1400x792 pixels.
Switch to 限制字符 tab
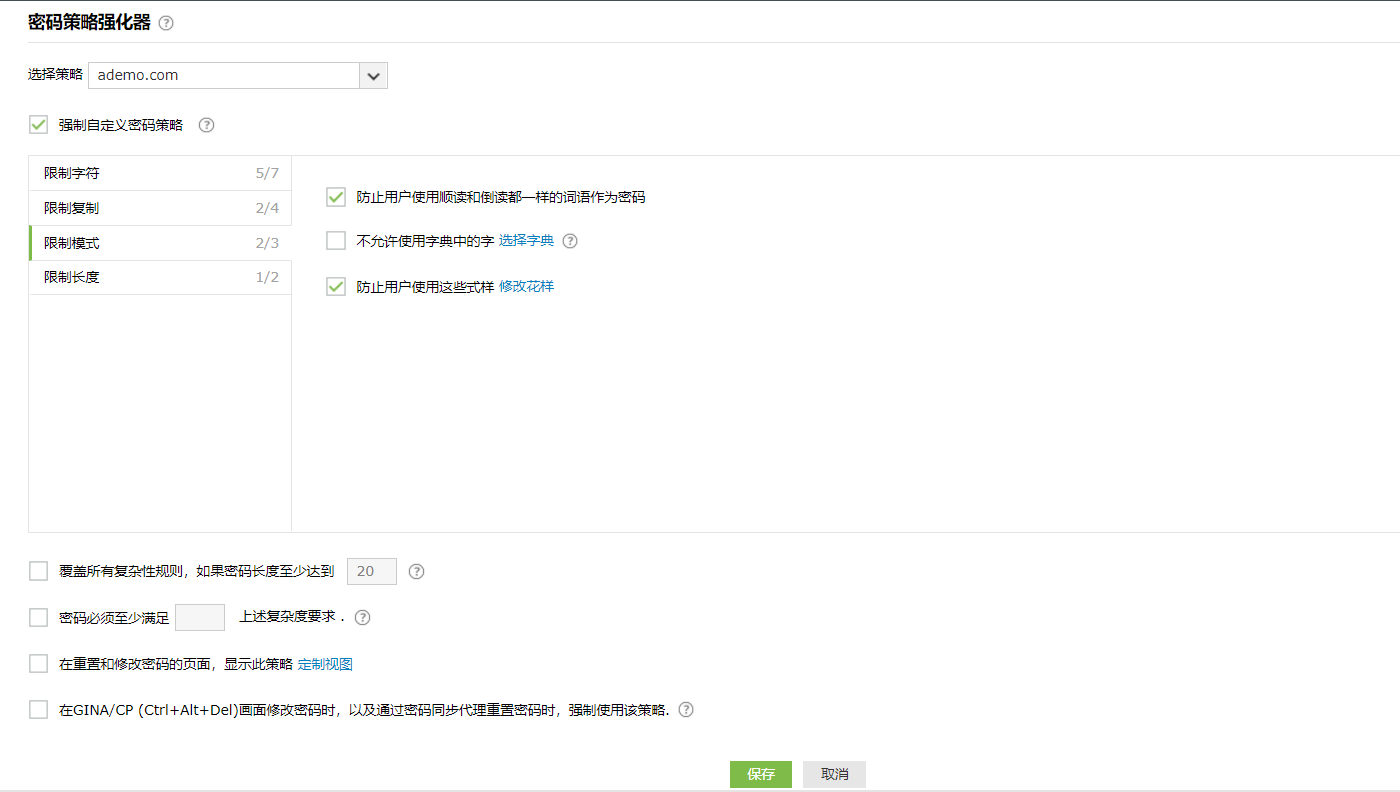coord(160,173)
